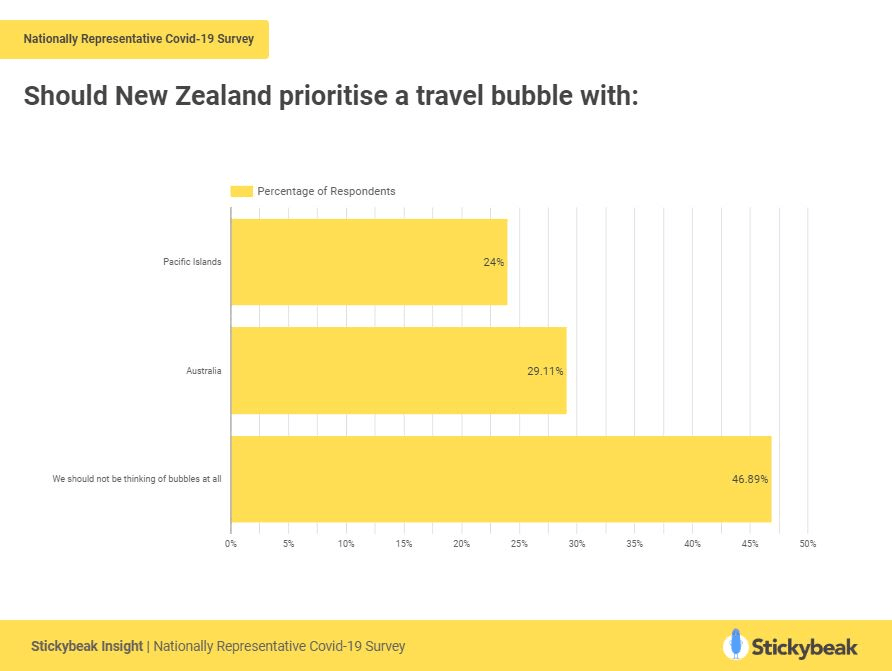Select the Australia bar
This screenshot has height=671, width=892.
click(x=398, y=370)
